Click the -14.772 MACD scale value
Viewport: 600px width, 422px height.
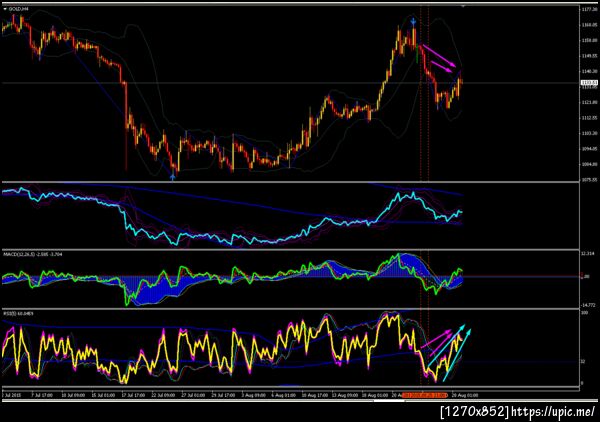click(x=589, y=305)
